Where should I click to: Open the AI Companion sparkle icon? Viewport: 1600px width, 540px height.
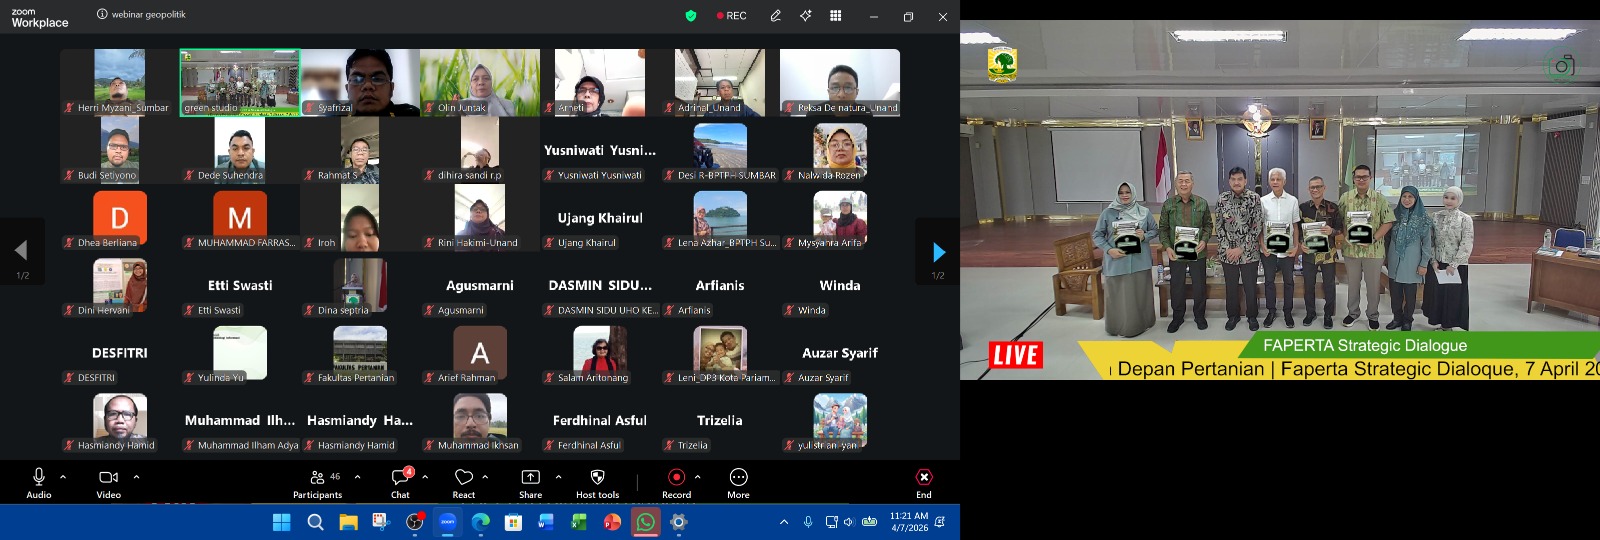[806, 16]
